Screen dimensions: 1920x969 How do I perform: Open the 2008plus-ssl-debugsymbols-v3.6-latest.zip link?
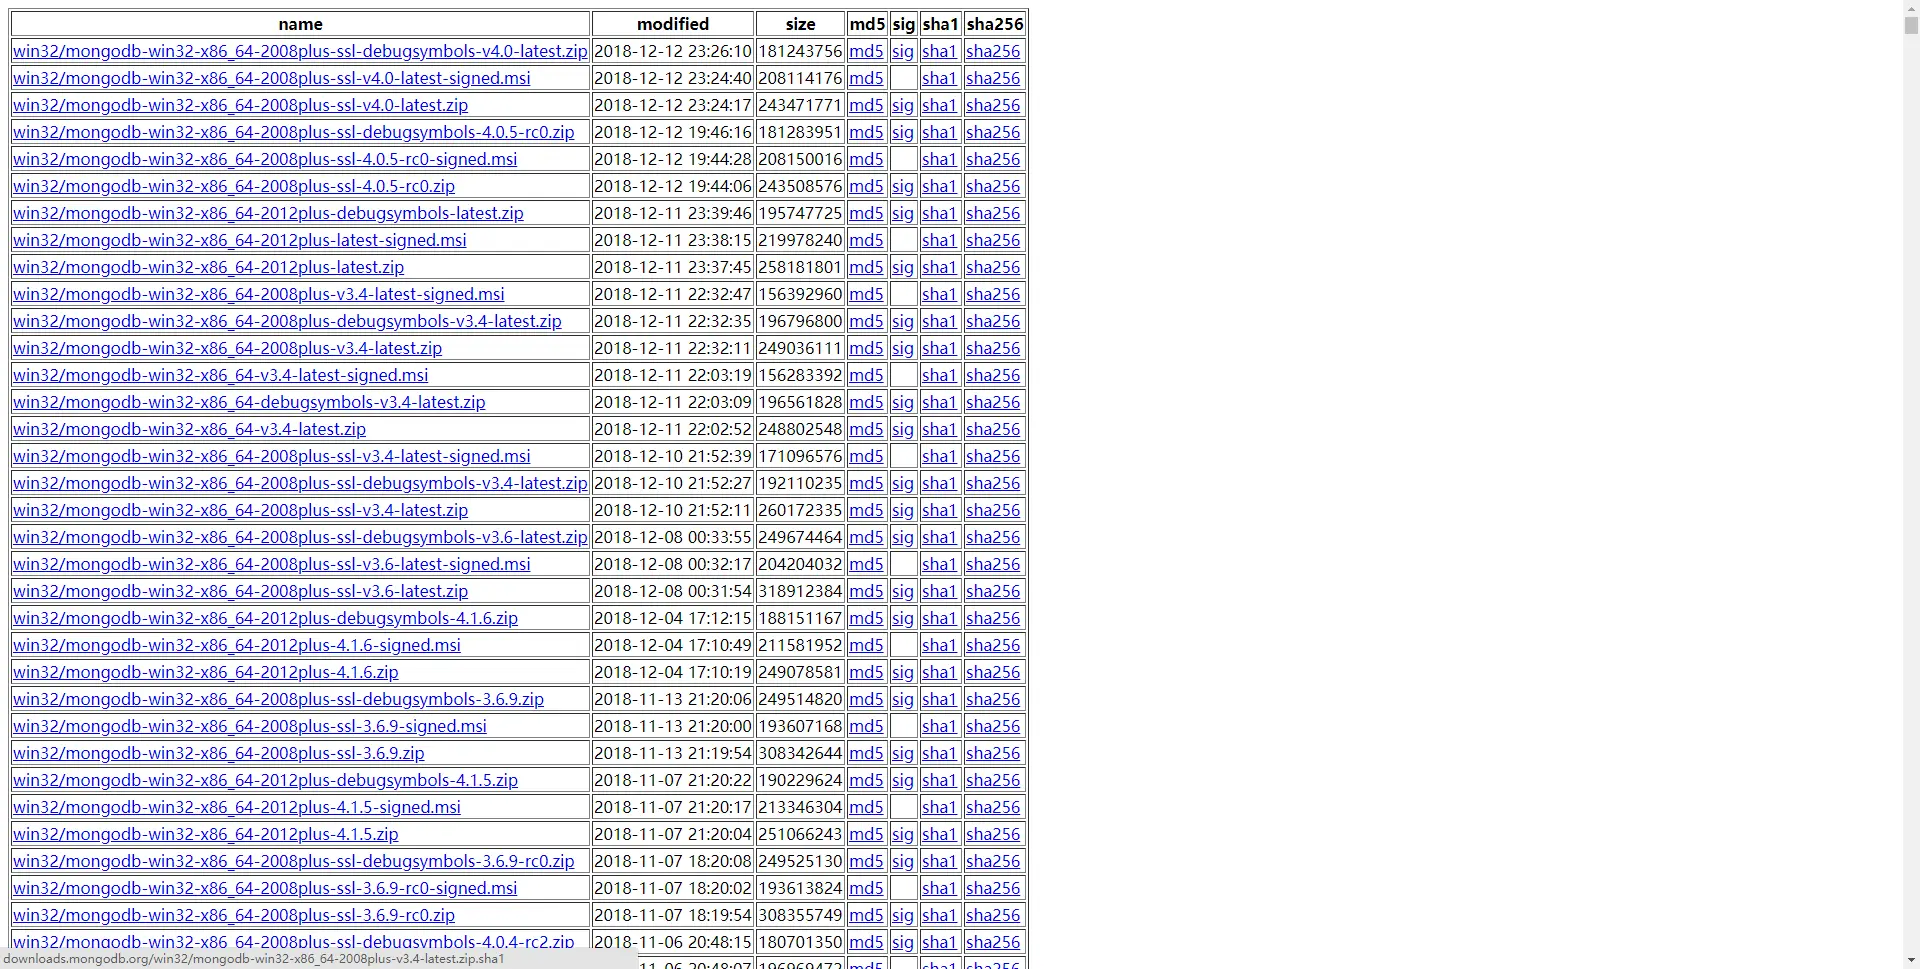[300, 537]
